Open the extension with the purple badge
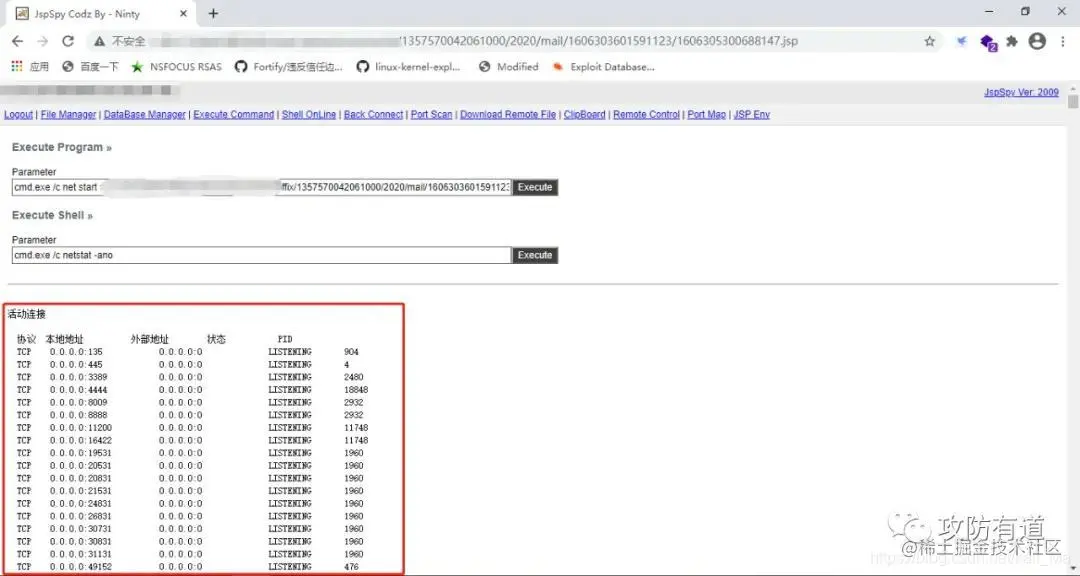The width and height of the screenshot is (1080, 576). click(x=988, y=43)
